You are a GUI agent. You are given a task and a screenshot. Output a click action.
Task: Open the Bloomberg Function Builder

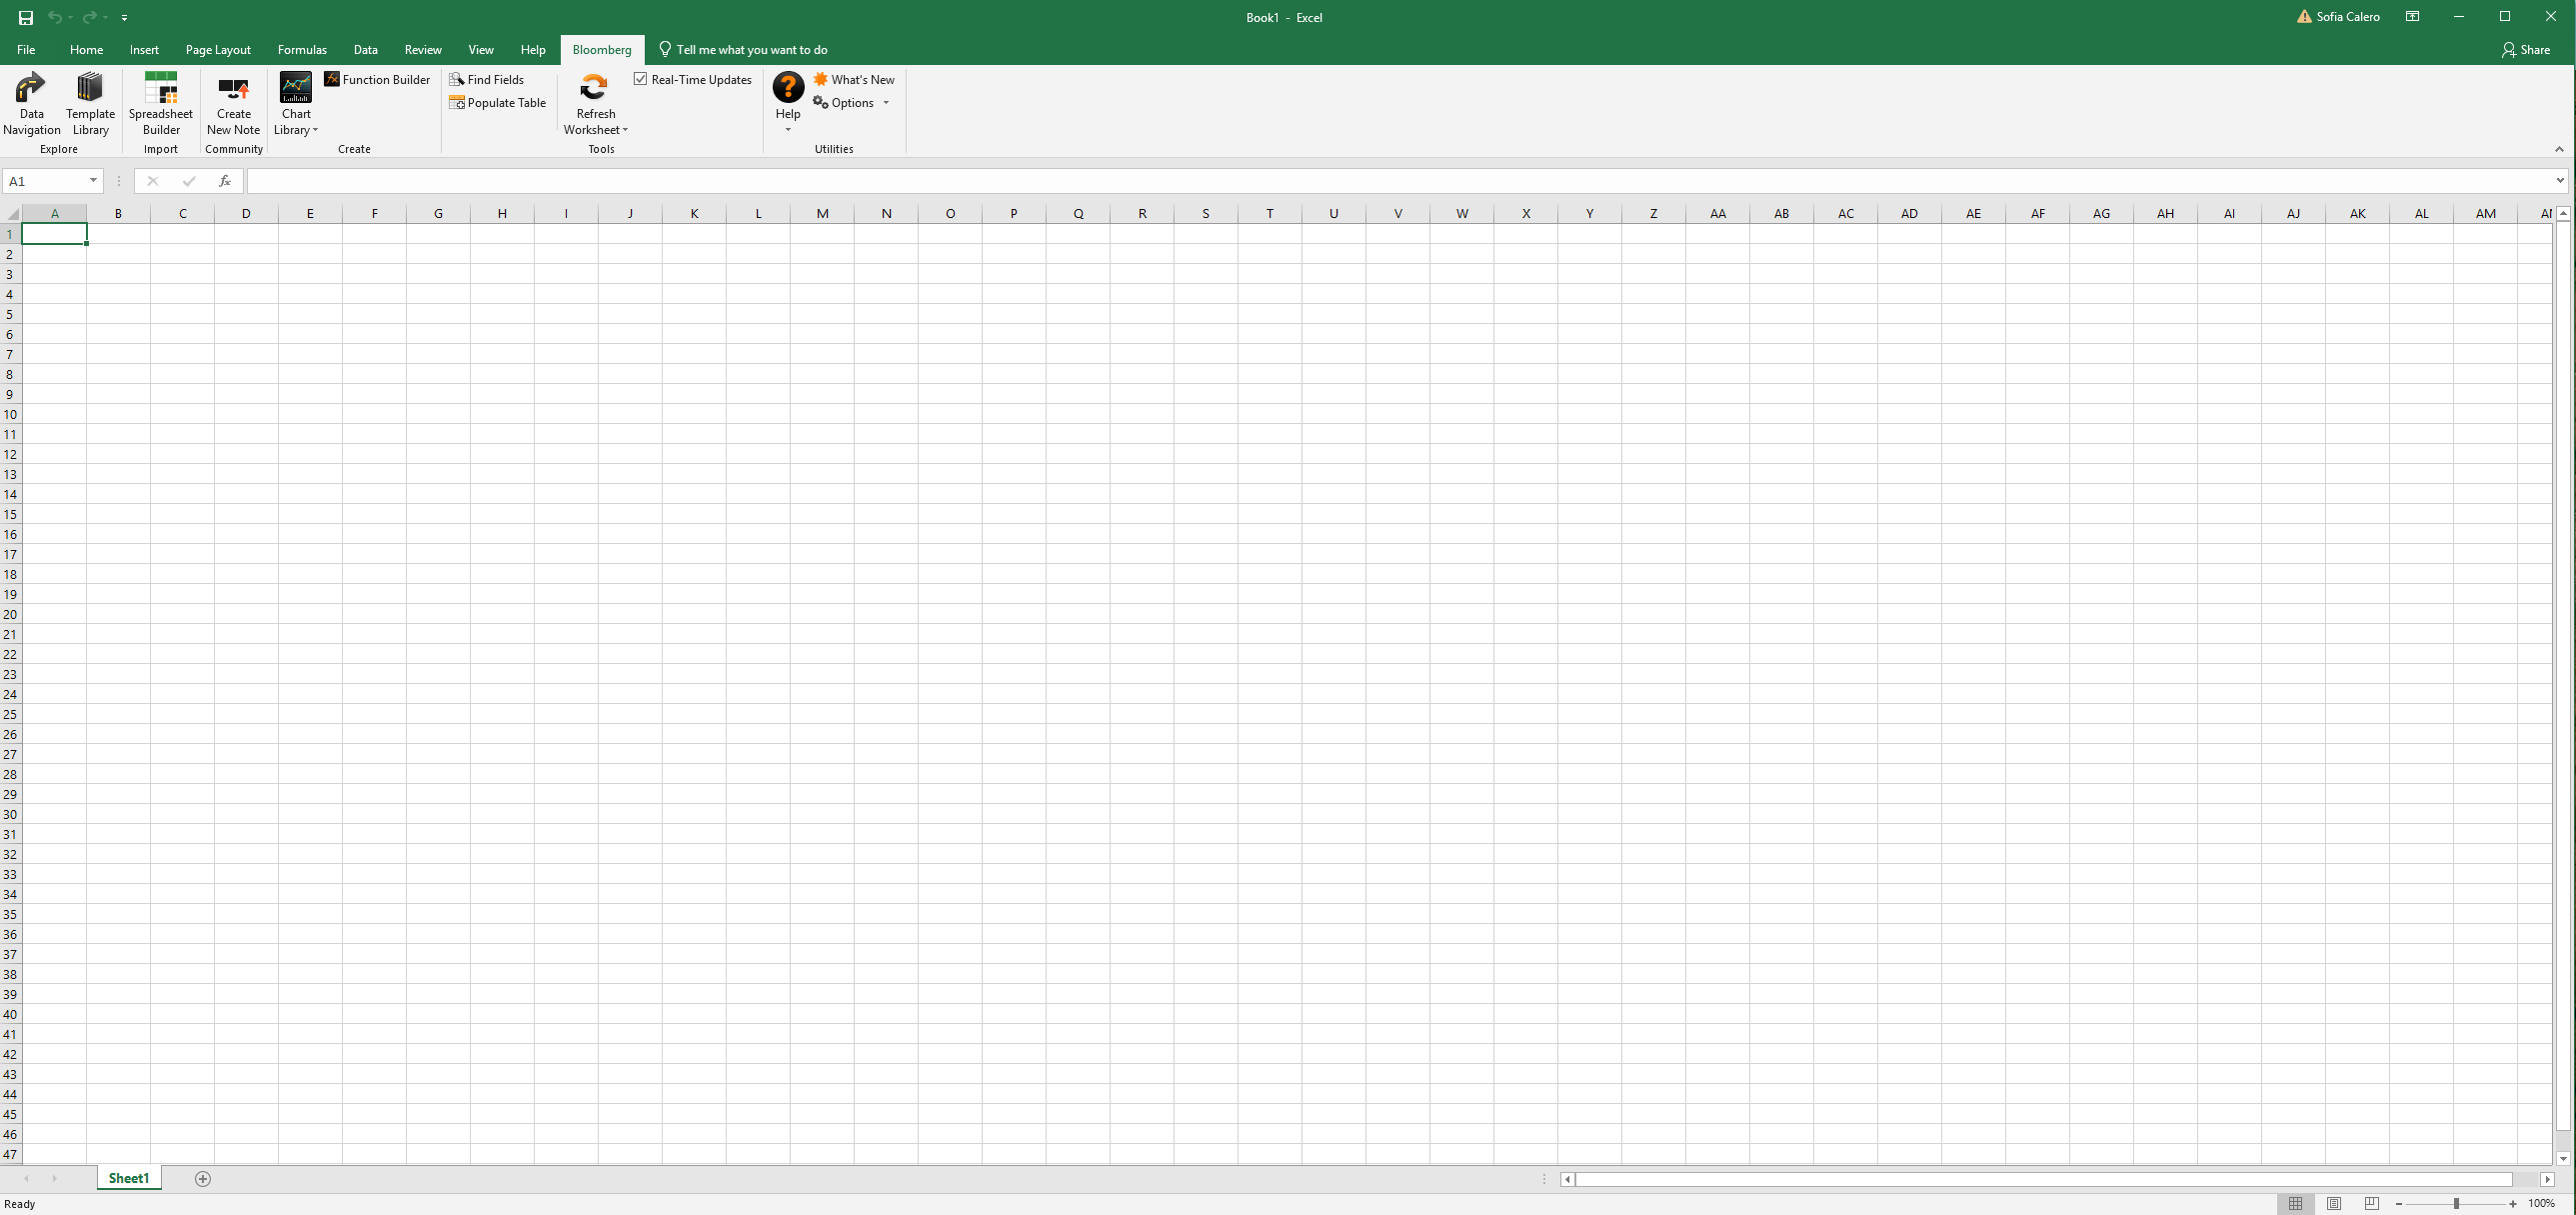(x=377, y=79)
